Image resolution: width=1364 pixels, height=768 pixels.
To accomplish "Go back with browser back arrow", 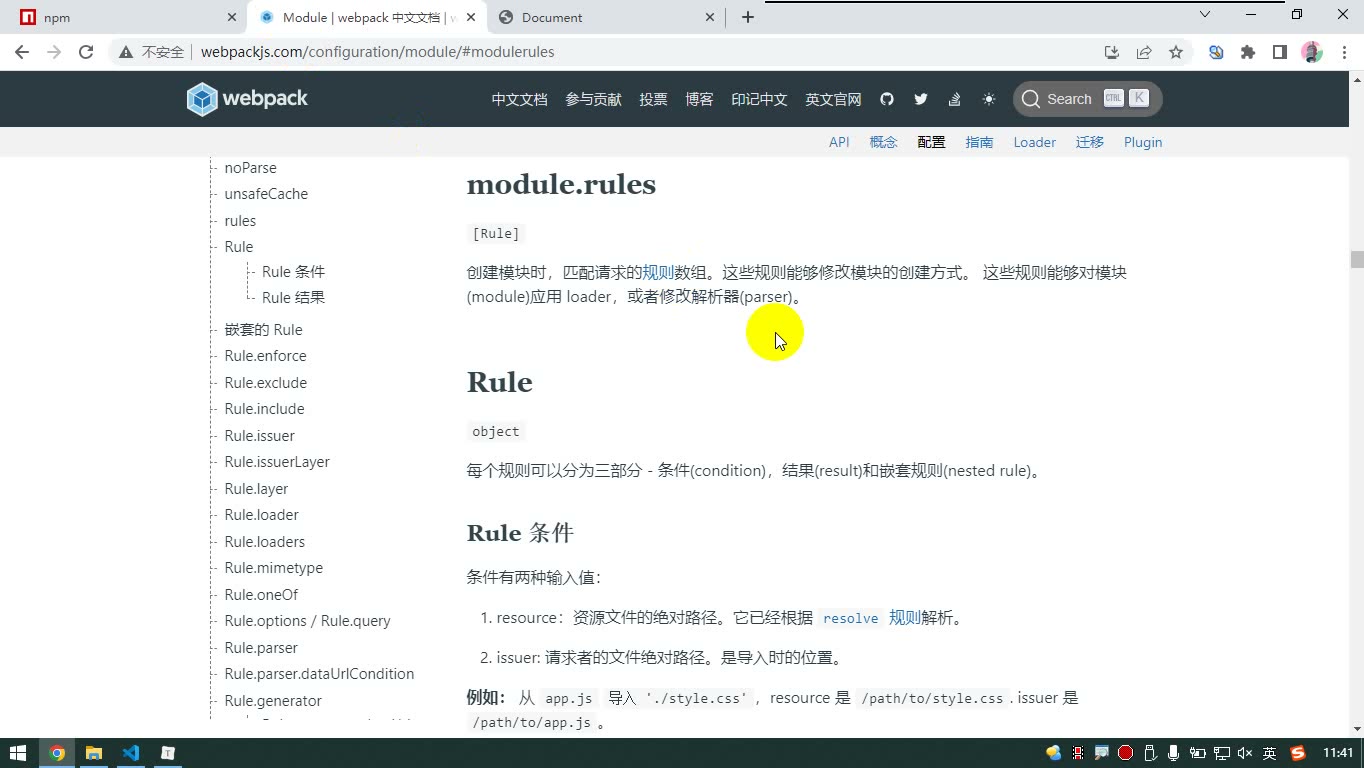I will [22, 52].
